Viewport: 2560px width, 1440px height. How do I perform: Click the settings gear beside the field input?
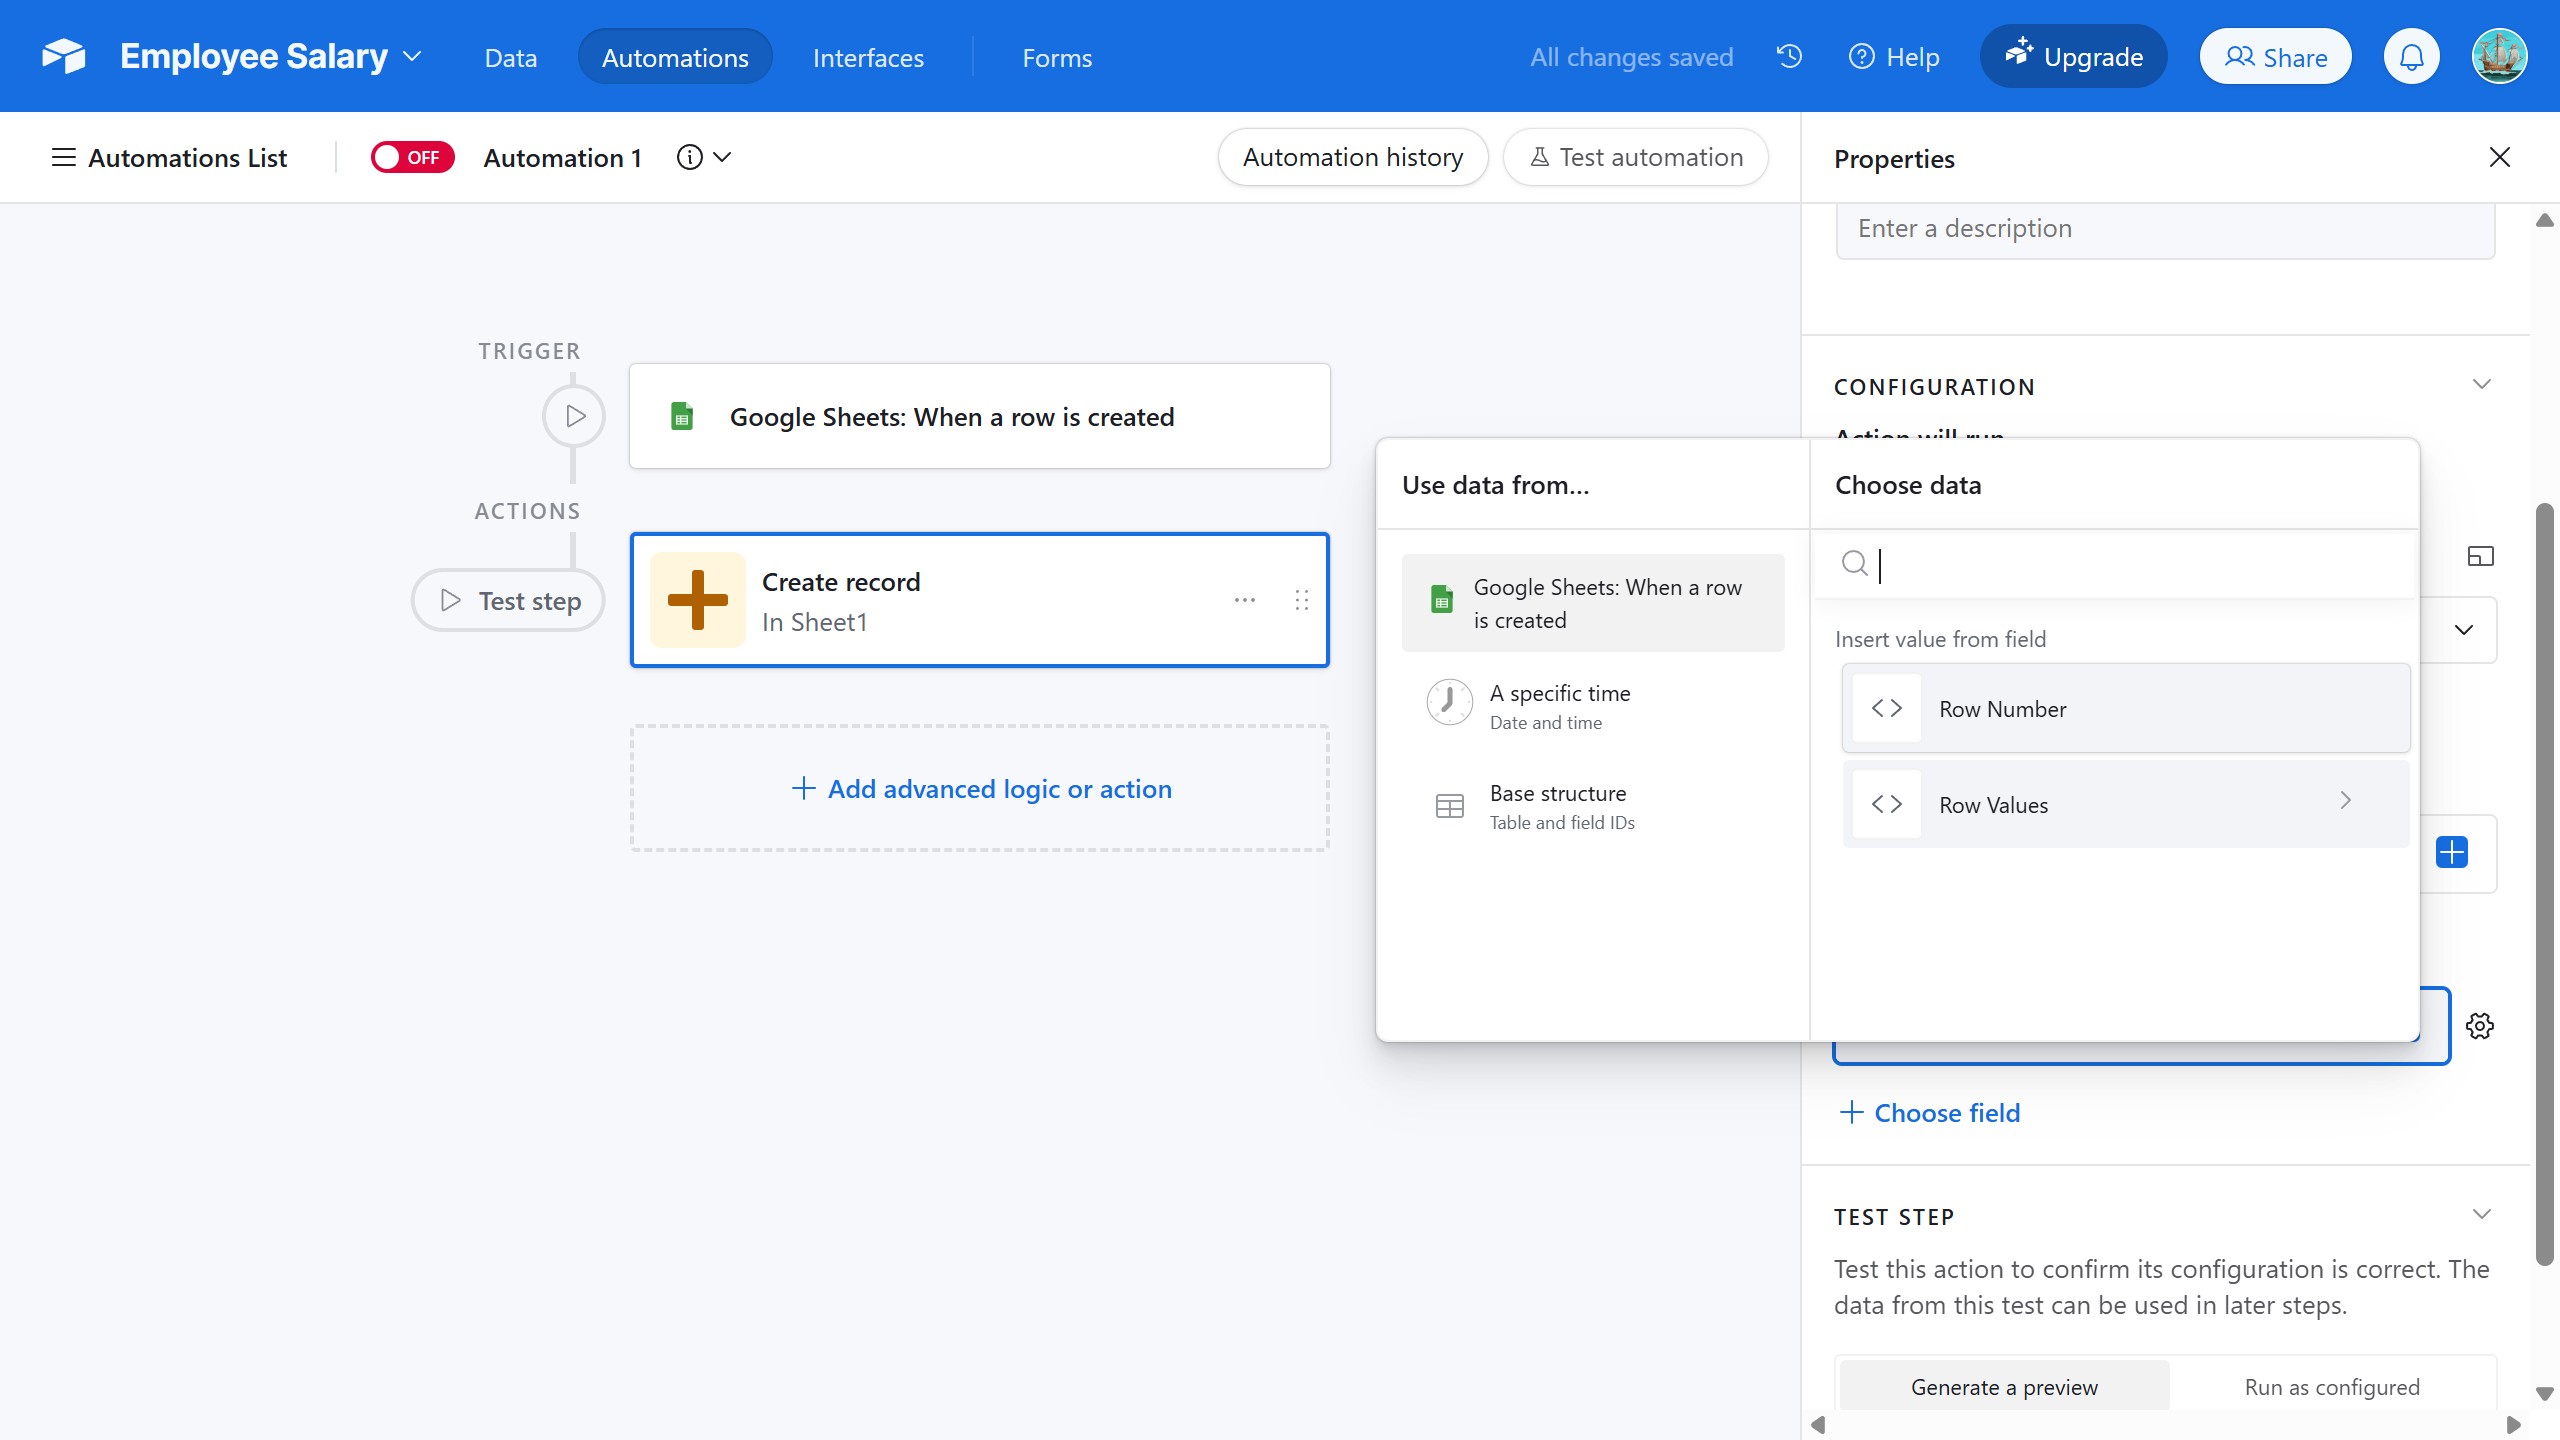click(x=2480, y=1026)
